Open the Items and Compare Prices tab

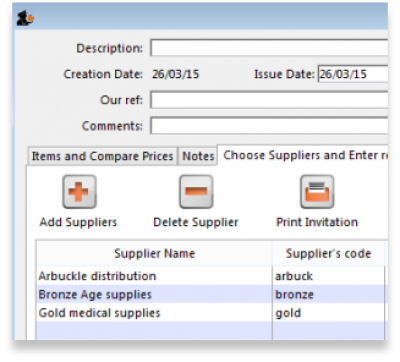pyautogui.click(x=102, y=156)
